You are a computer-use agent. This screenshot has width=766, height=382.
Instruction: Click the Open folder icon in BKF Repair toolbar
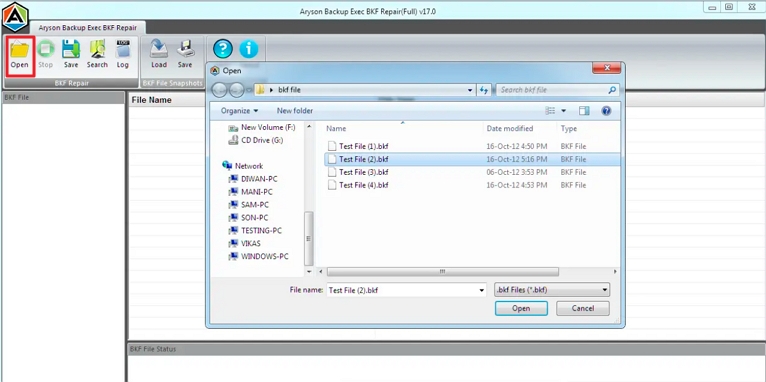point(20,55)
